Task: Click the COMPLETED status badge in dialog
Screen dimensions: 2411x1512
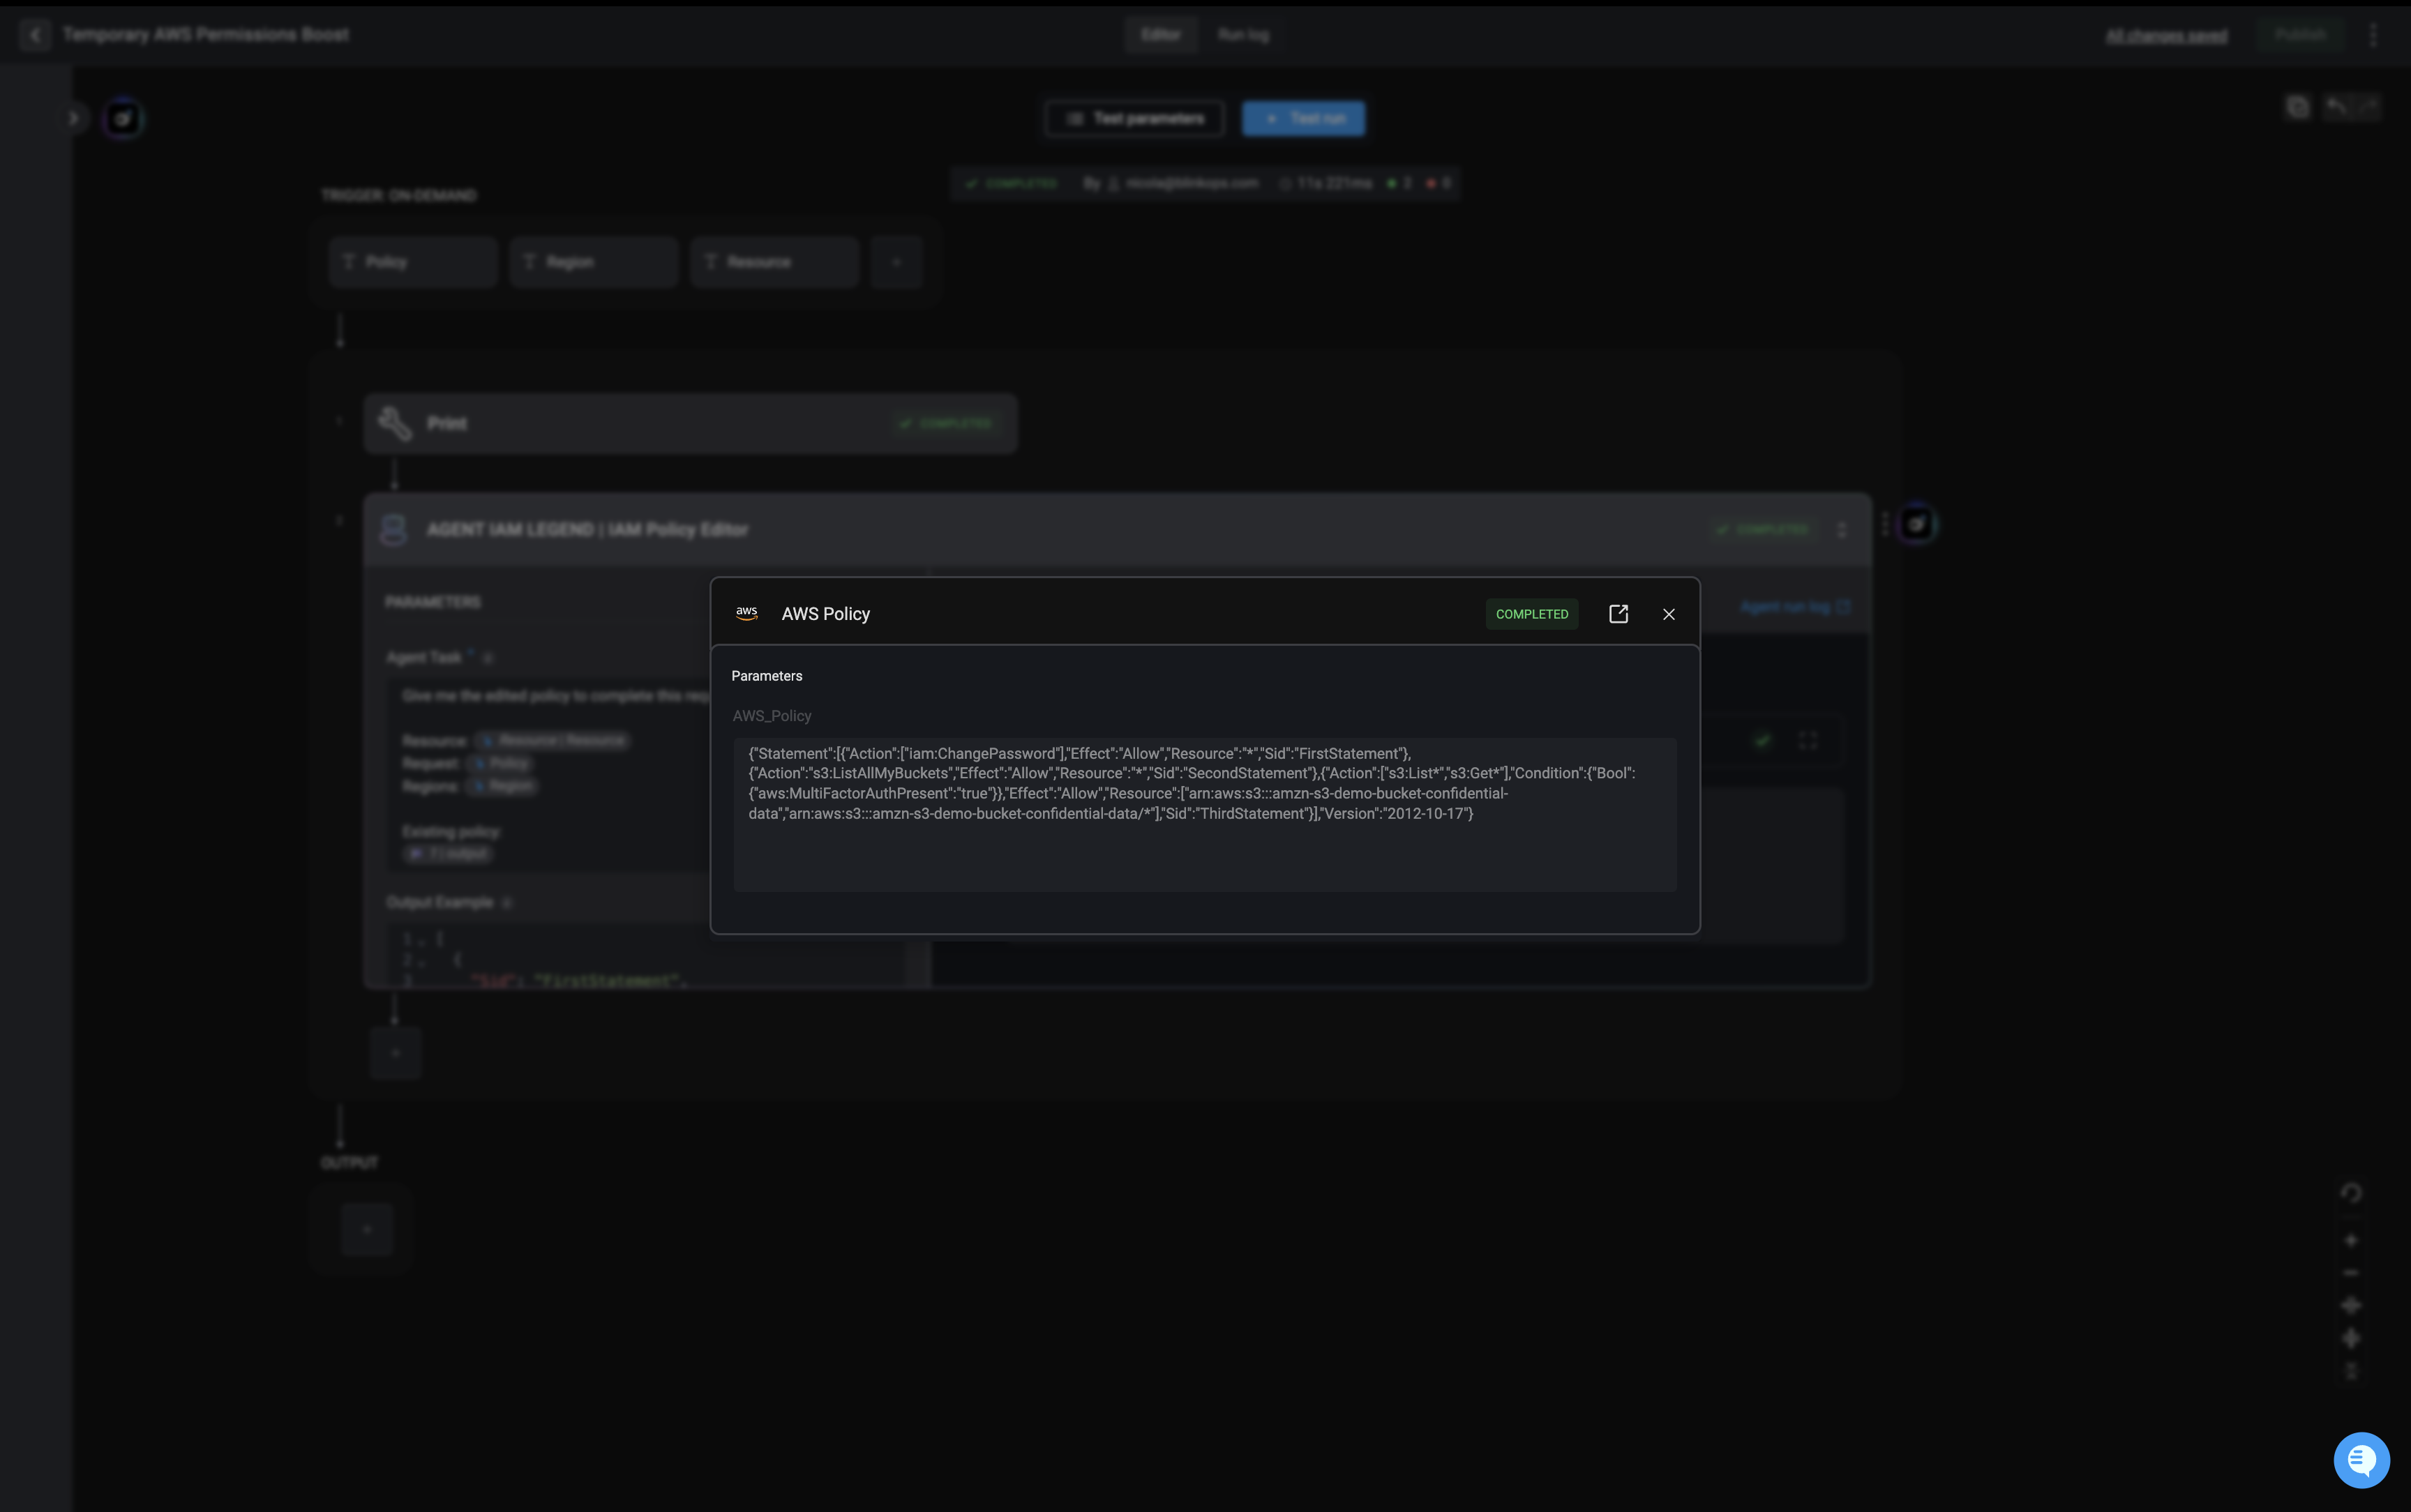Action: pos(1531,614)
